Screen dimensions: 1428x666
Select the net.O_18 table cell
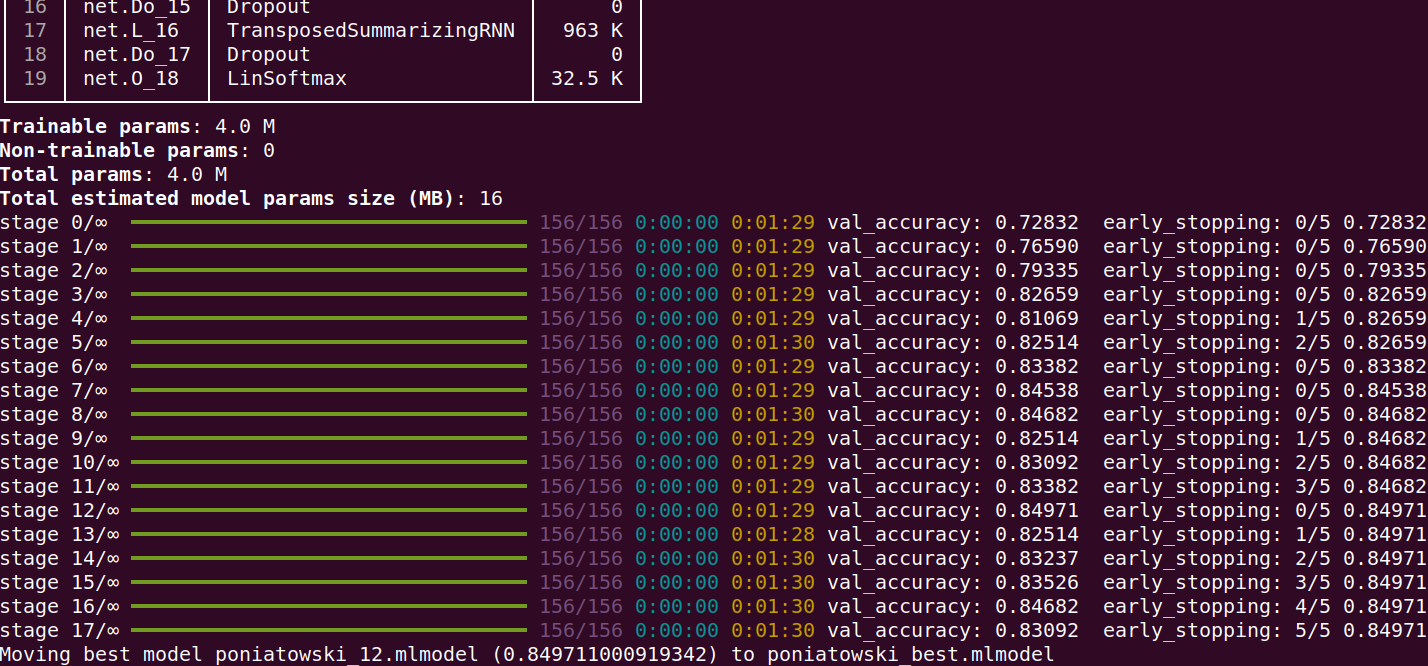131,78
